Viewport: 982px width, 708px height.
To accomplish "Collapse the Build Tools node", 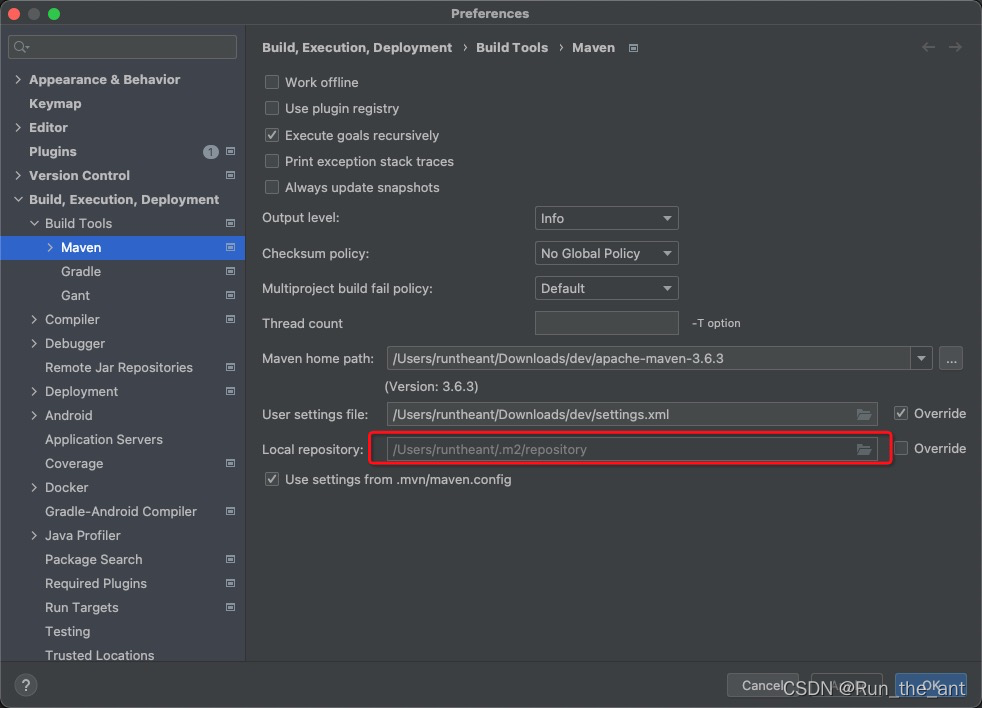I will [x=34, y=223].
